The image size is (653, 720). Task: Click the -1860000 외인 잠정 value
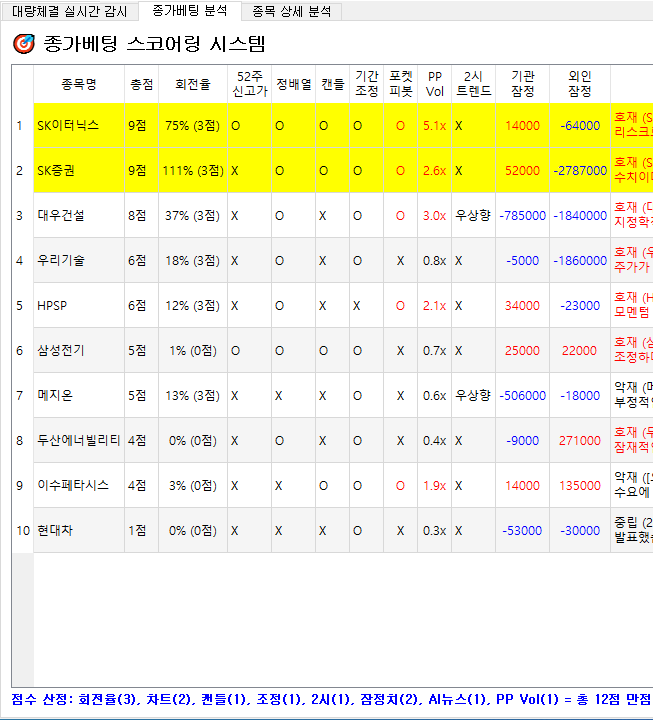pos(580,260)
